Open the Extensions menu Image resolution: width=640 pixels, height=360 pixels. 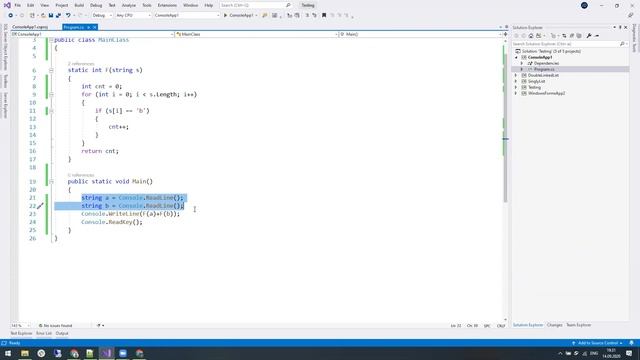click(167, 5)
